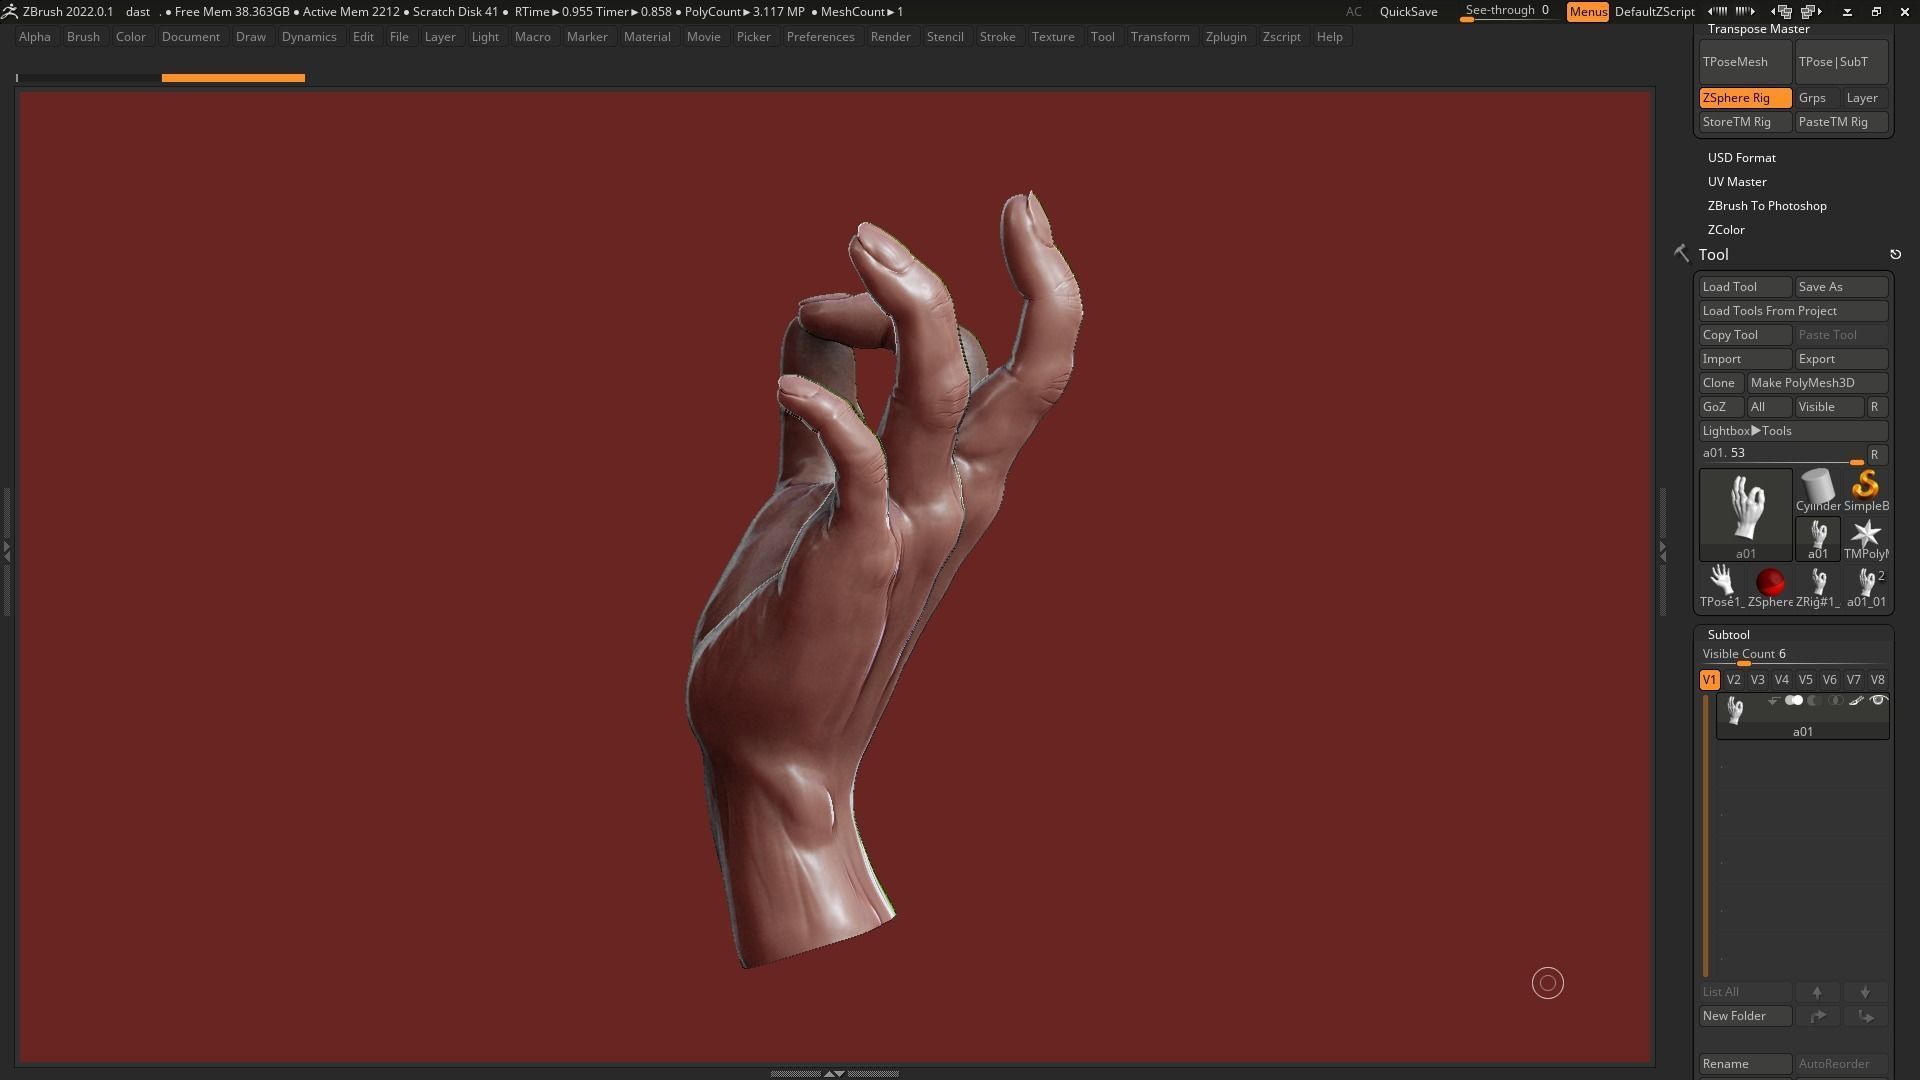Adjust the See-through slider
The width and height of the screenshot is (1920, 1080).
(x=1508, y=12)
